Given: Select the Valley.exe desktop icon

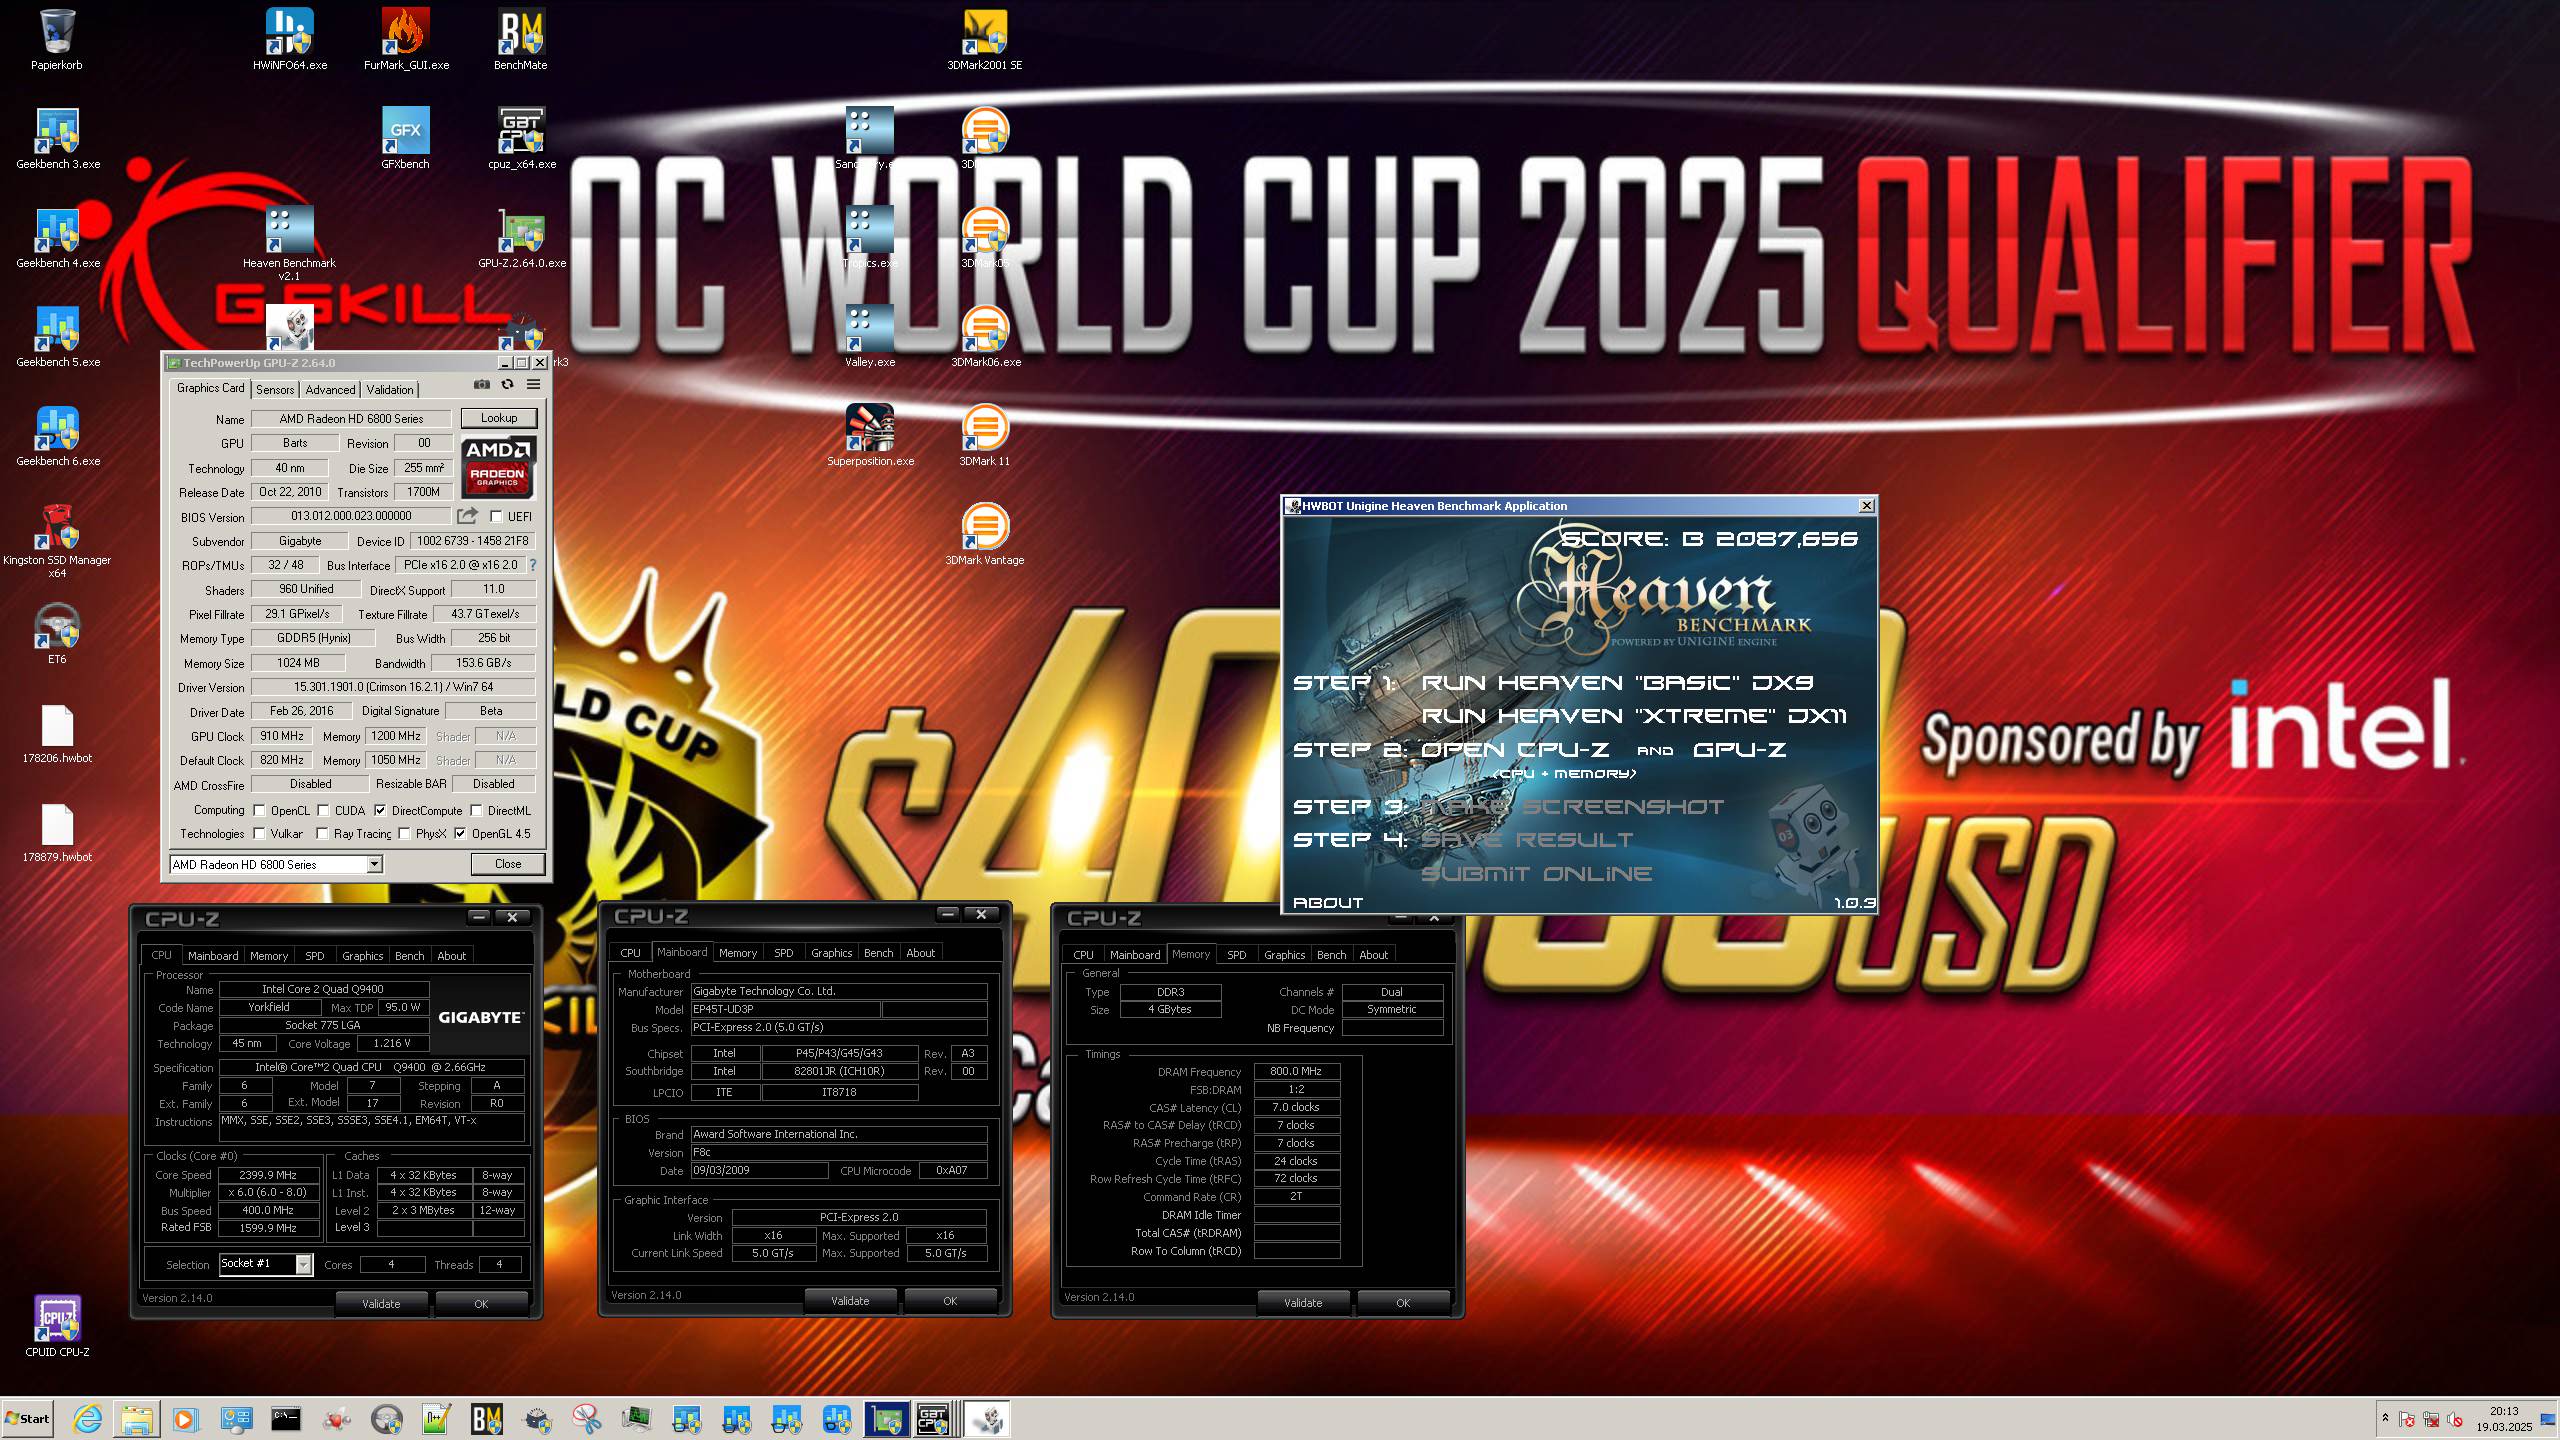Looking at the screenshot, I should [x=870, y=336].
